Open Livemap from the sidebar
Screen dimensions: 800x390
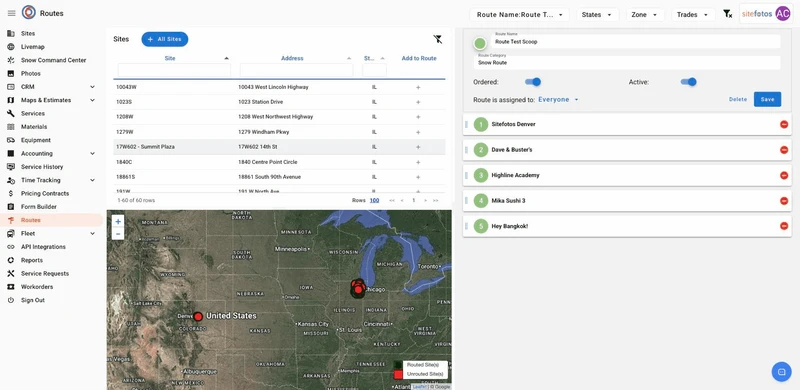click(x=33, y=47)
